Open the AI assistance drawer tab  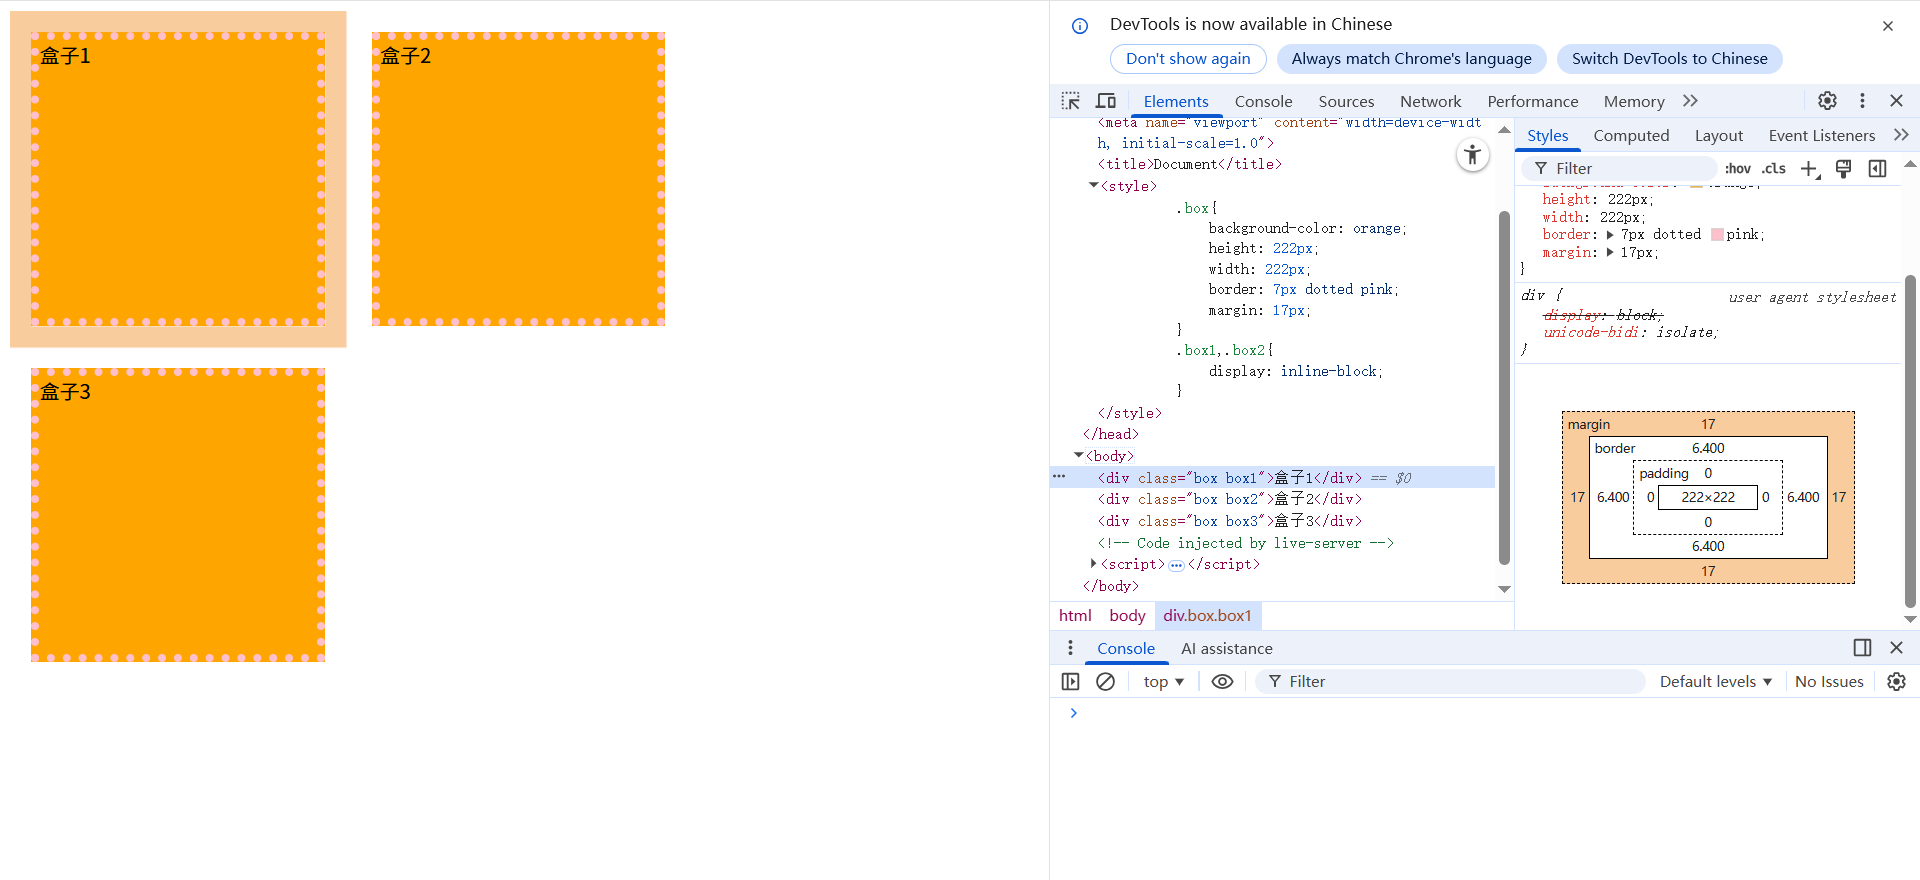1226,649
